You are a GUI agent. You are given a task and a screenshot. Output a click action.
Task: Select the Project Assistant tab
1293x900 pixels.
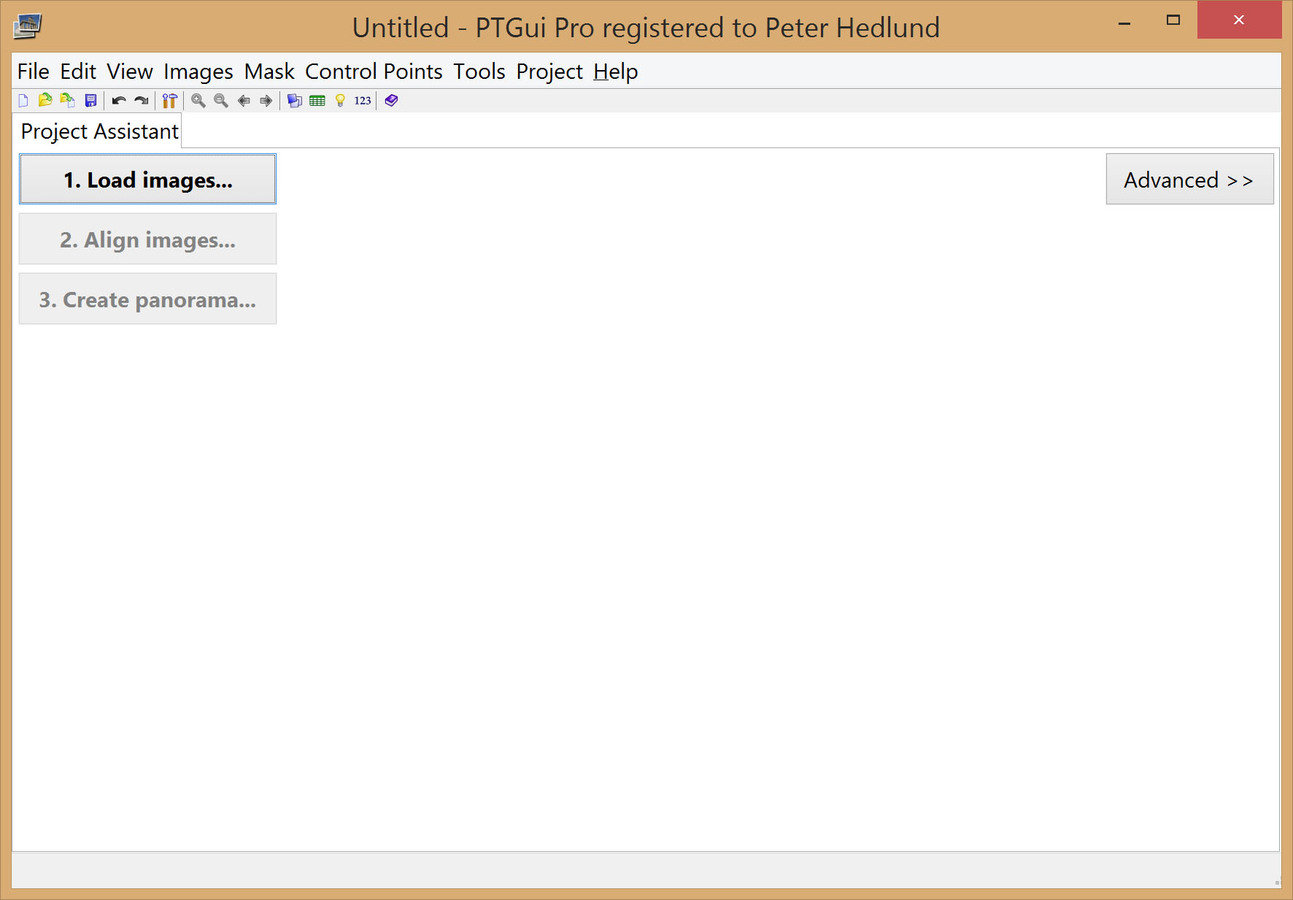click(x=99, y=131)
